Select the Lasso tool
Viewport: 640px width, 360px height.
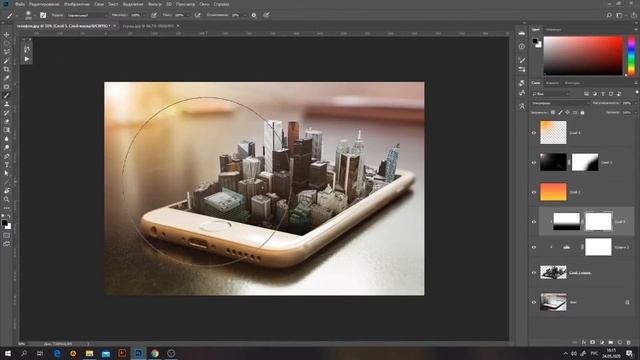pos(7,52)
